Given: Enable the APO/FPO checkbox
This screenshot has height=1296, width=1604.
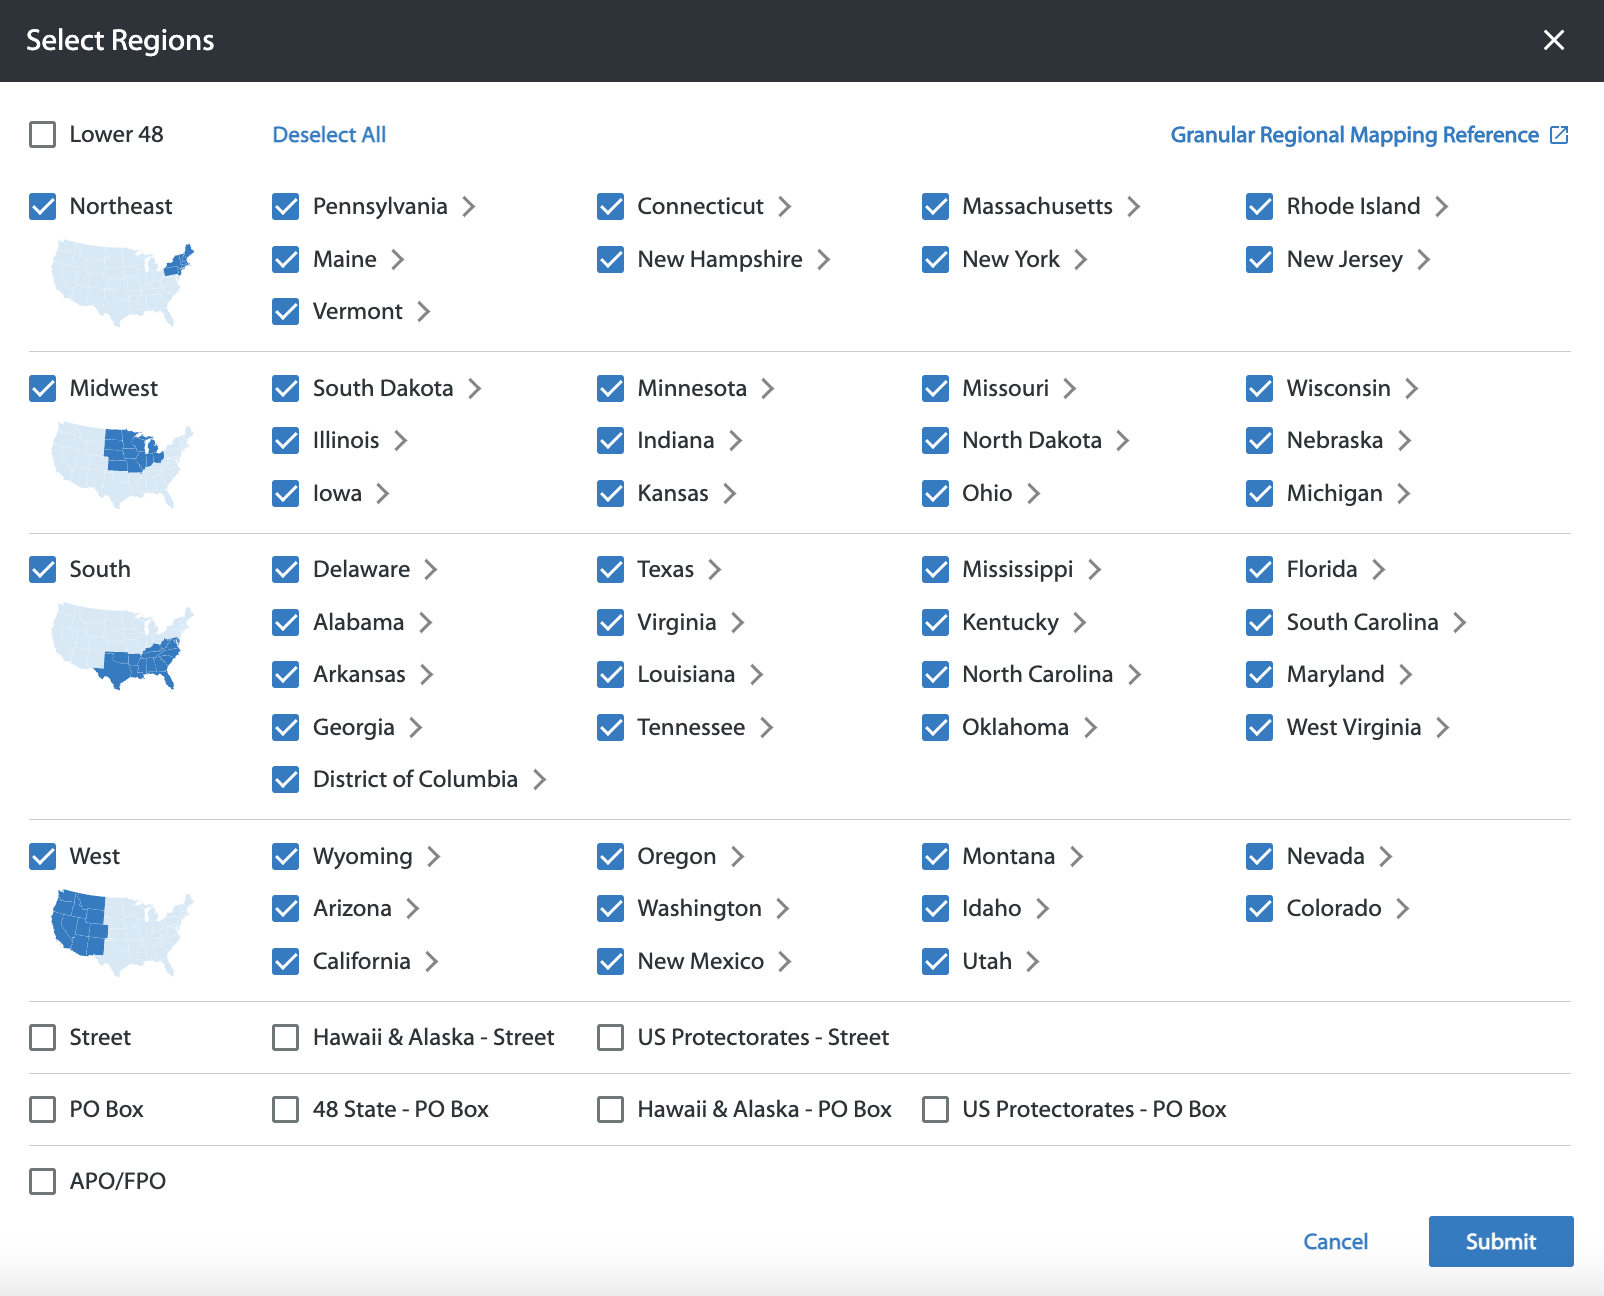Looking at the screenshot, I should coord(42,1181).
